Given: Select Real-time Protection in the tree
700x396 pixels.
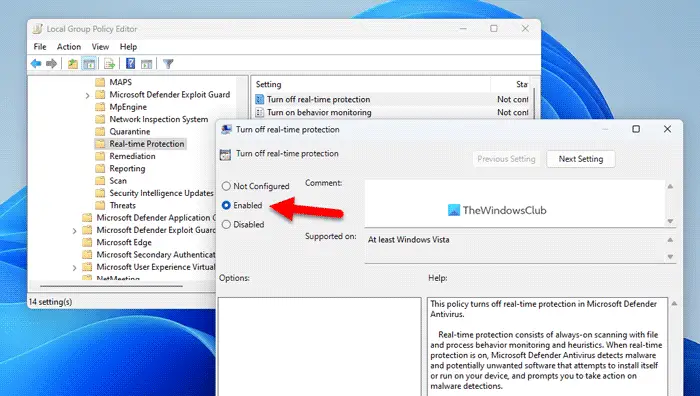Looking at the screenshot, I should coord(146,144).
